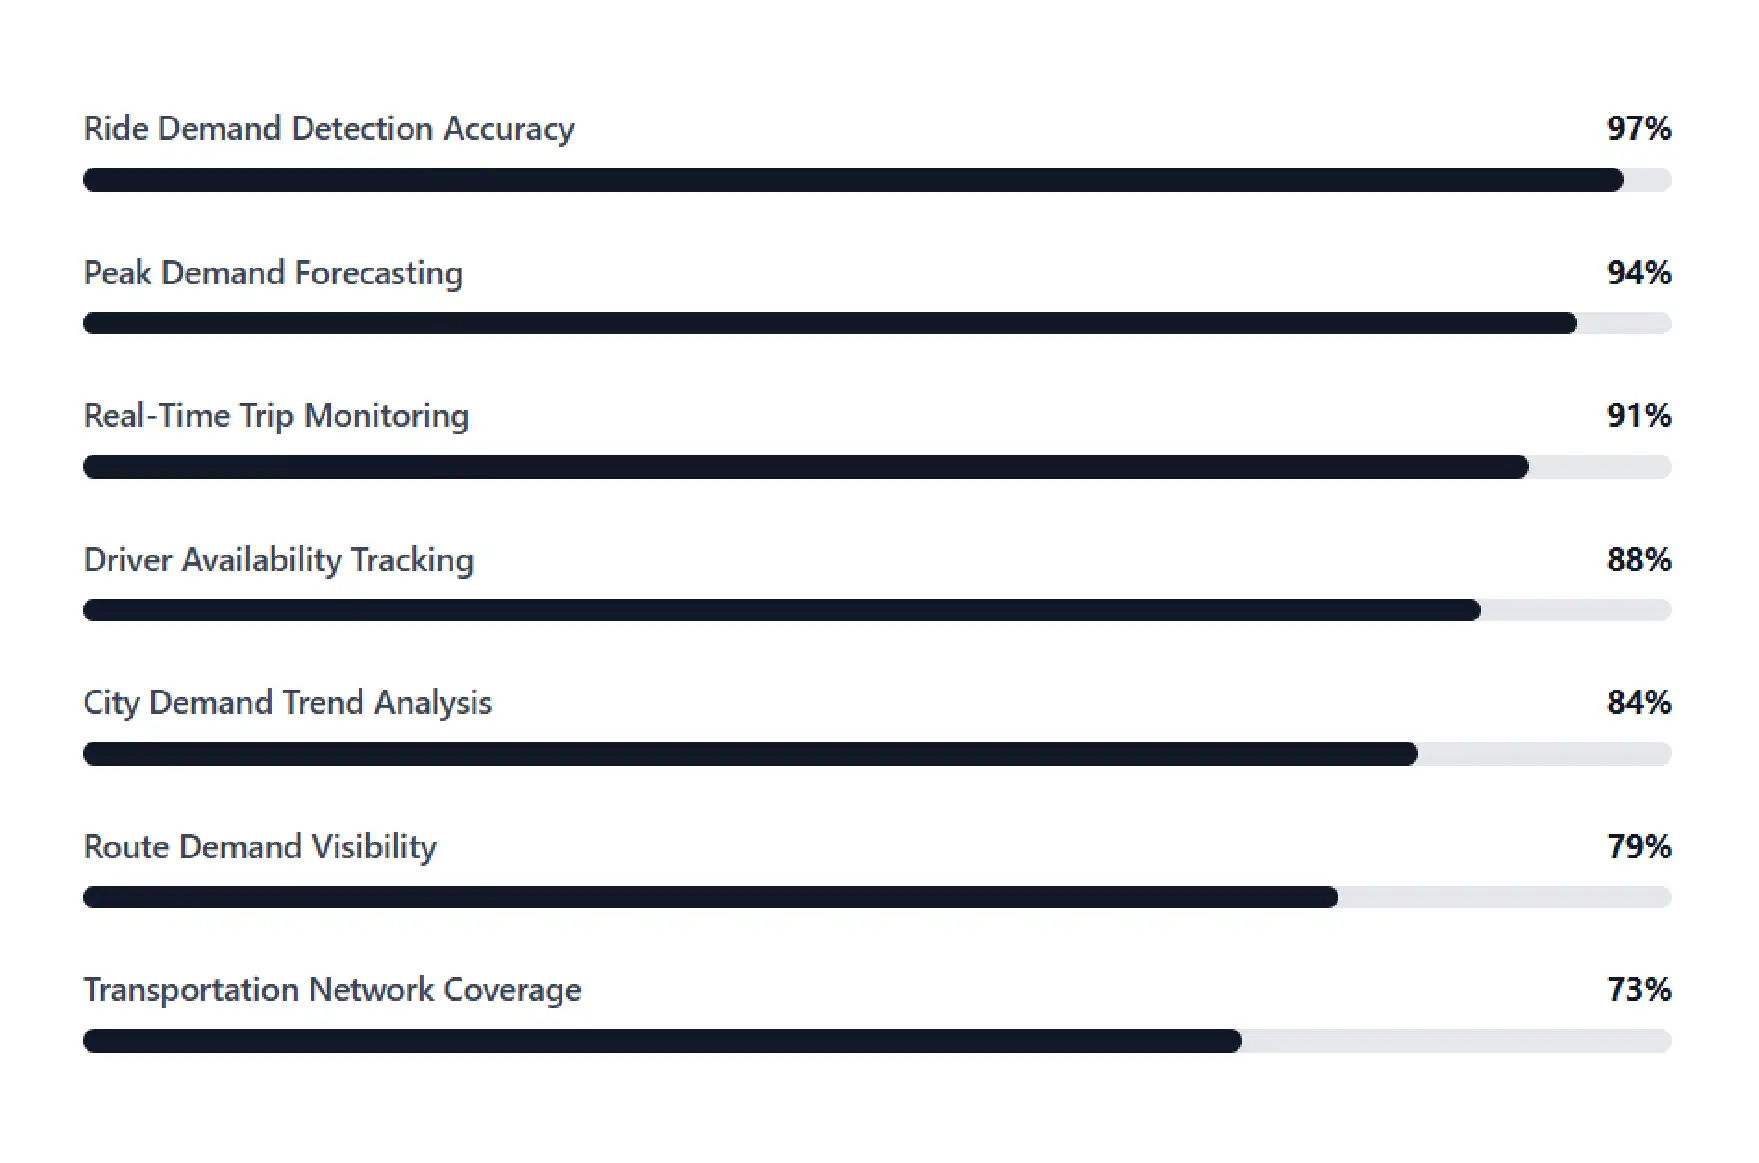Select the Real-Time Trip Monitoring label
Screen dimensions: 1759x1163
click(x=276, y=416)
